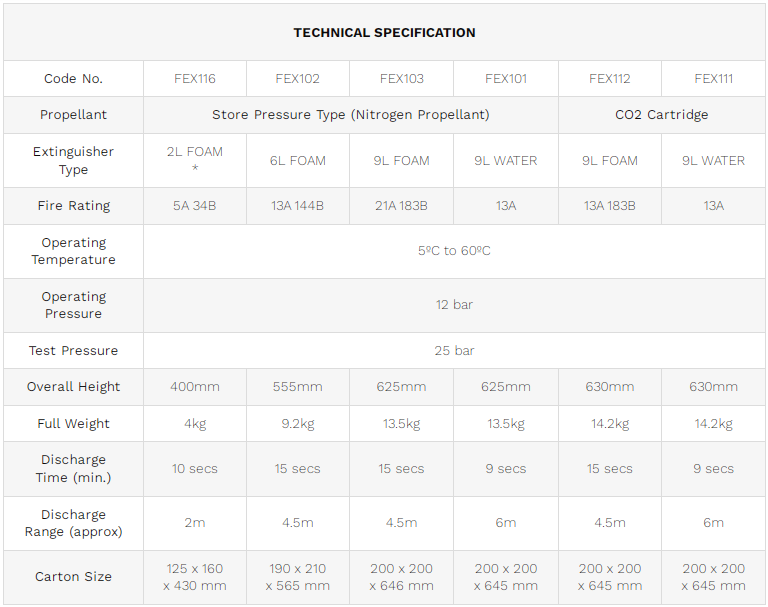
Task: Click the Technical Specification table title
Action: [x=384, y=33]
